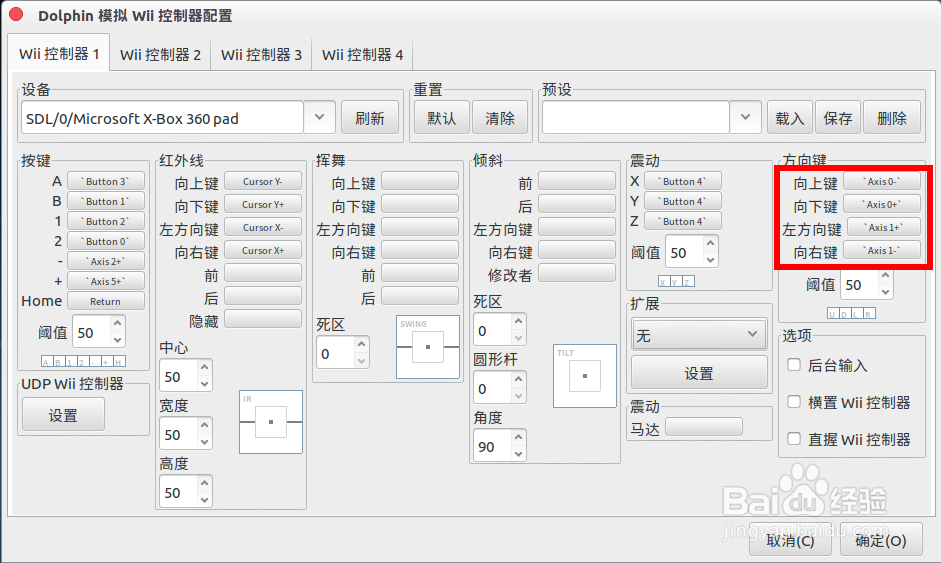The width and height of the screenshot is (941, 563).
Task: Click the 保存 save button
Action: 838,118
